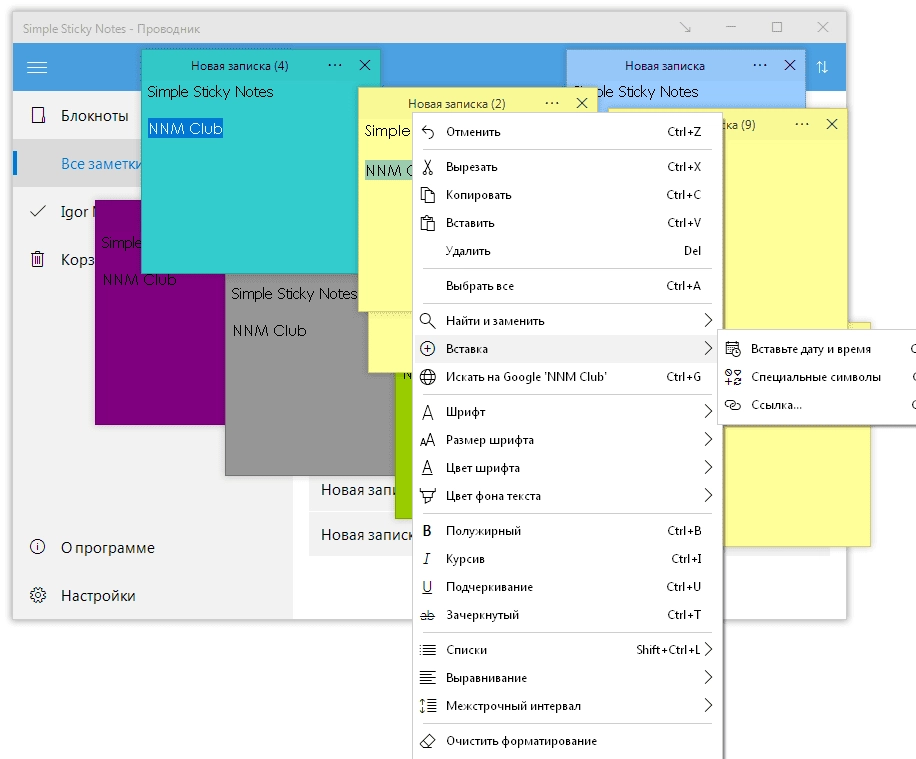Image resolution: width=916 pixels, height=759 pixels.
Task: Click the strikethrough icon for Зачеркнутый
Action: (428, 615)
